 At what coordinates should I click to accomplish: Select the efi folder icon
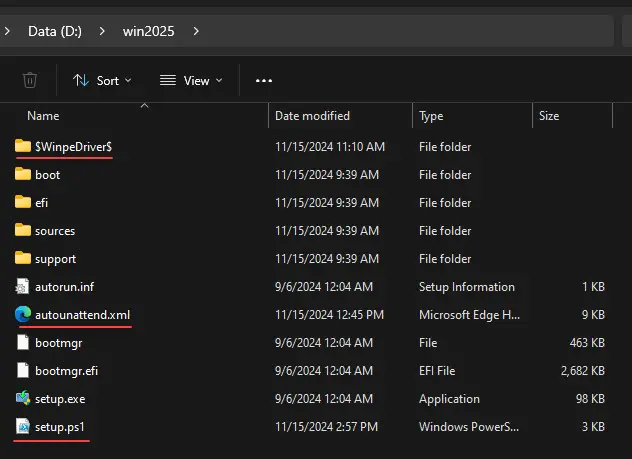click(x=23, y=203)
